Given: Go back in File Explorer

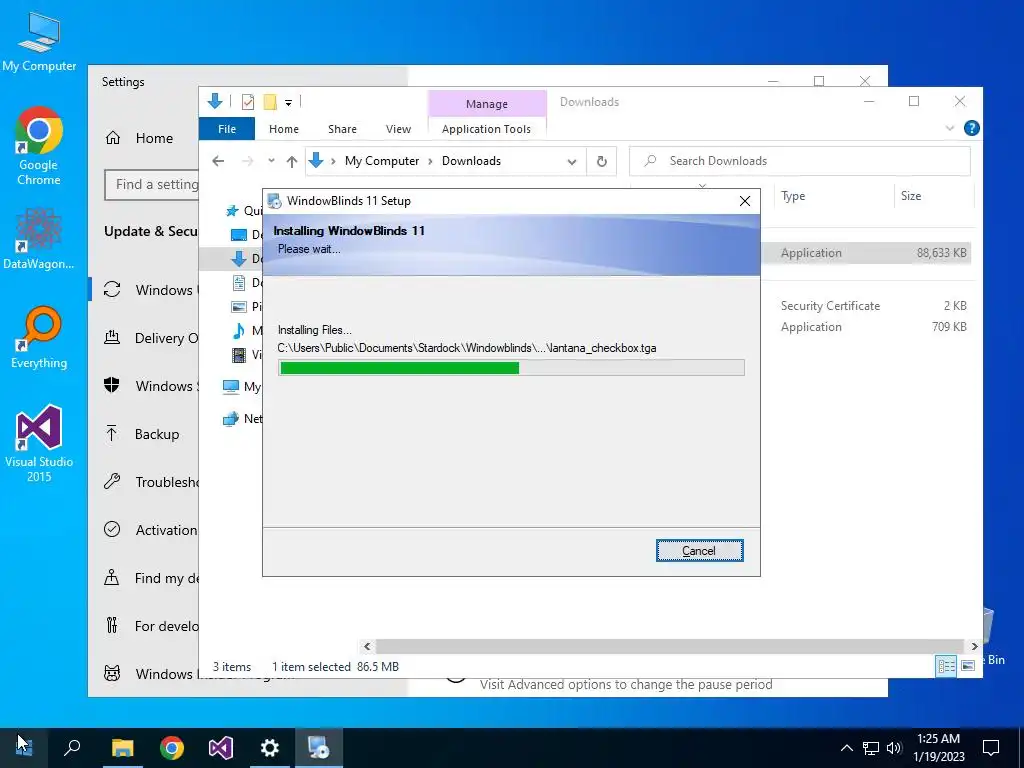Looking at the screenshot, I should point(218,161).
